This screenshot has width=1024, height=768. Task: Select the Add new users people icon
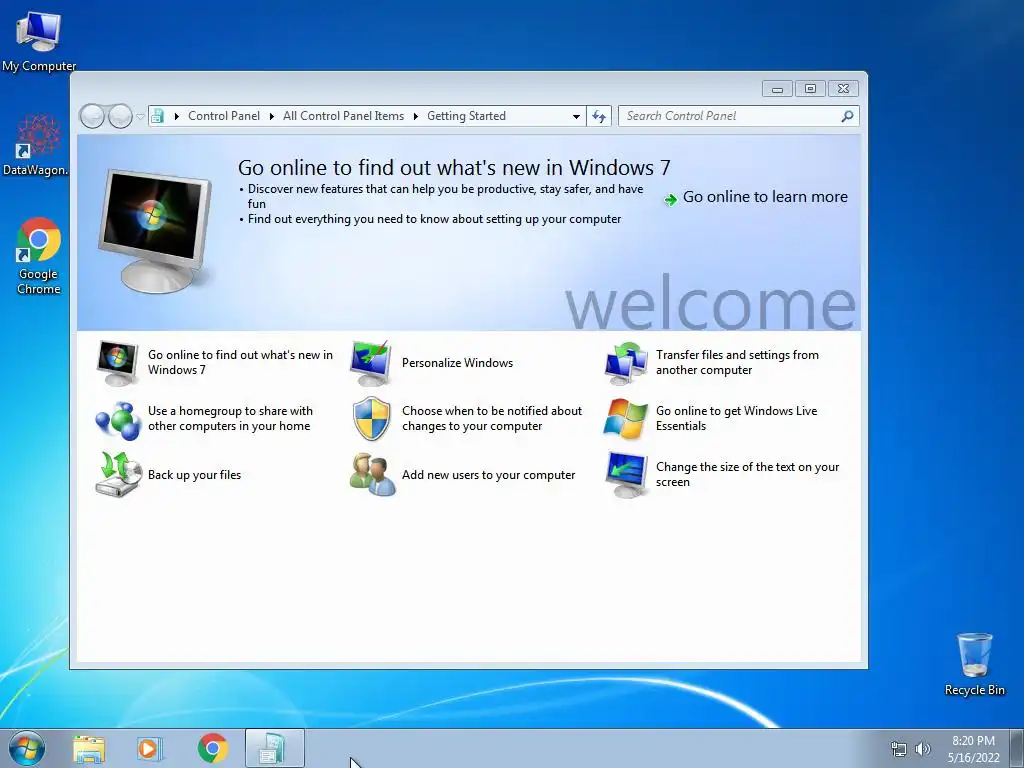point(372,475)
